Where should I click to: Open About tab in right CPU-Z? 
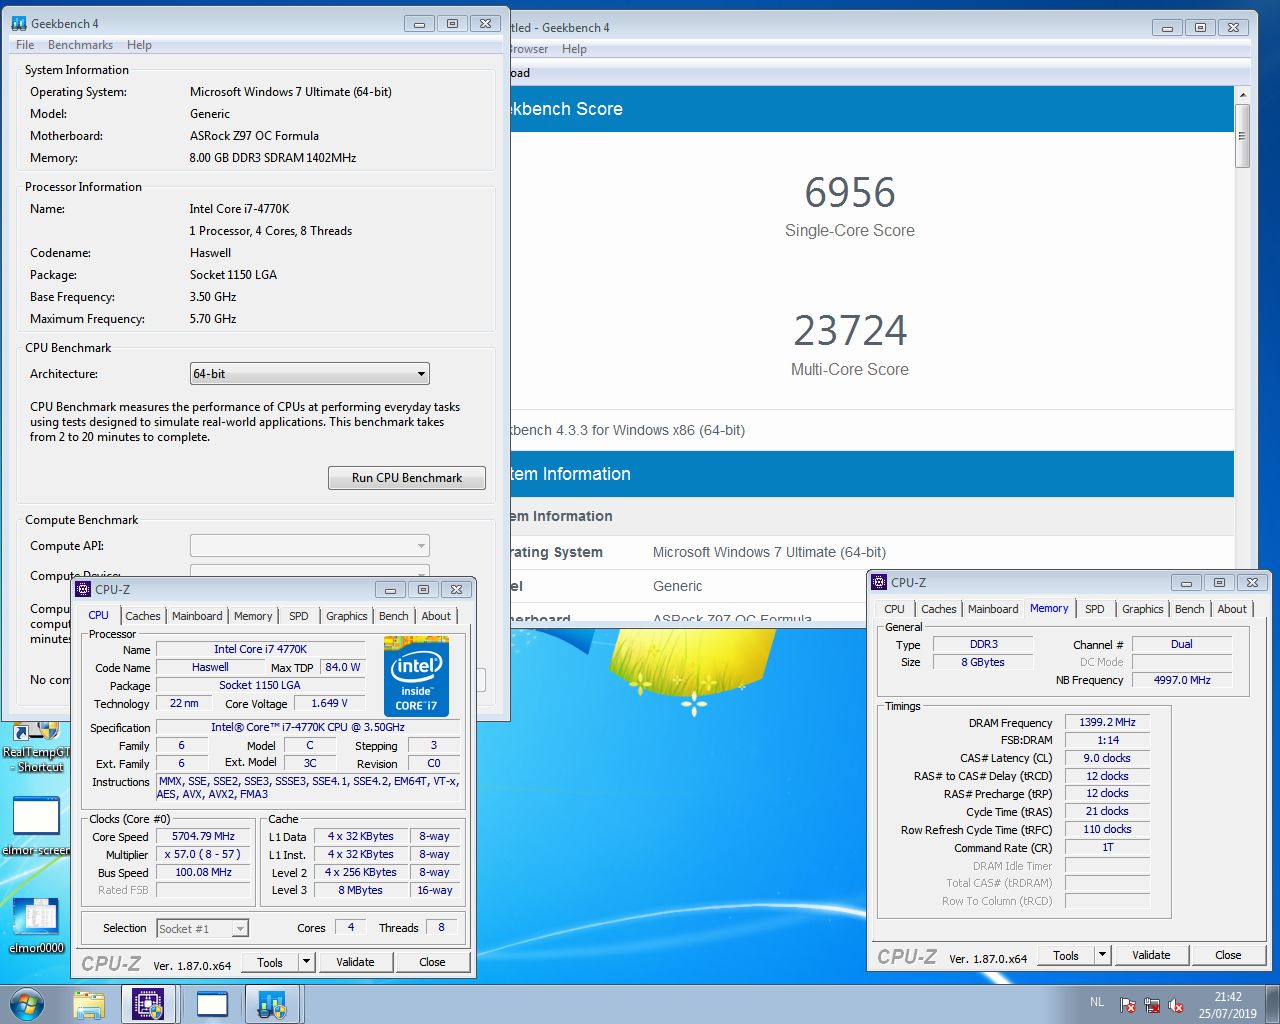tap(1232, 609)
